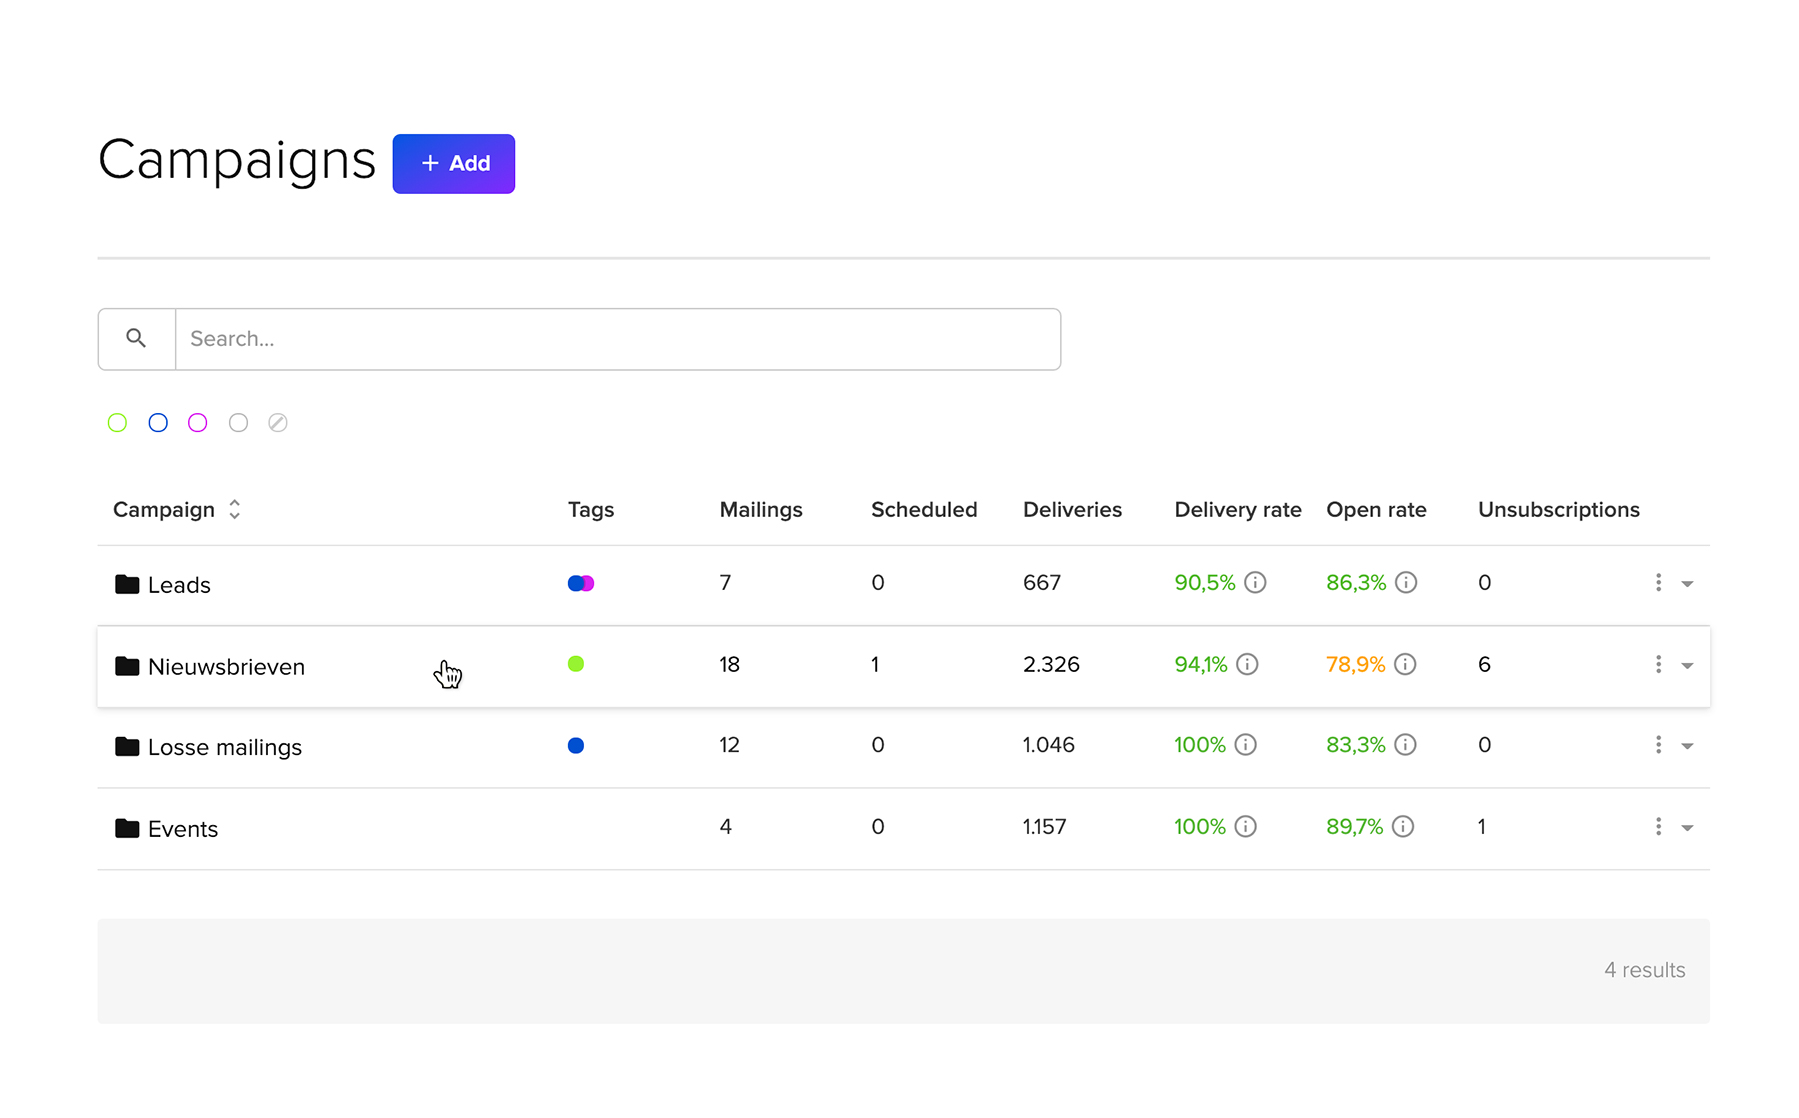Open the Events campaign

pyautogui.click(x=183, y=829)
